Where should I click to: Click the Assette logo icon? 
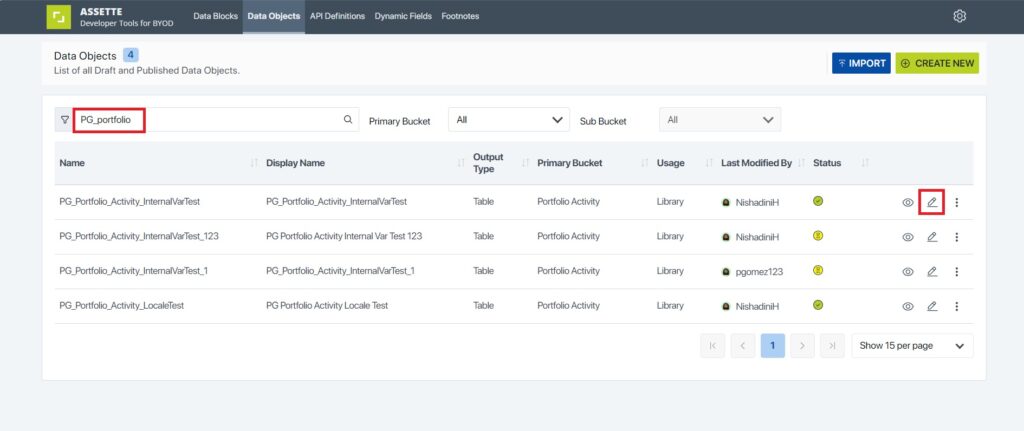pos(59,17)
